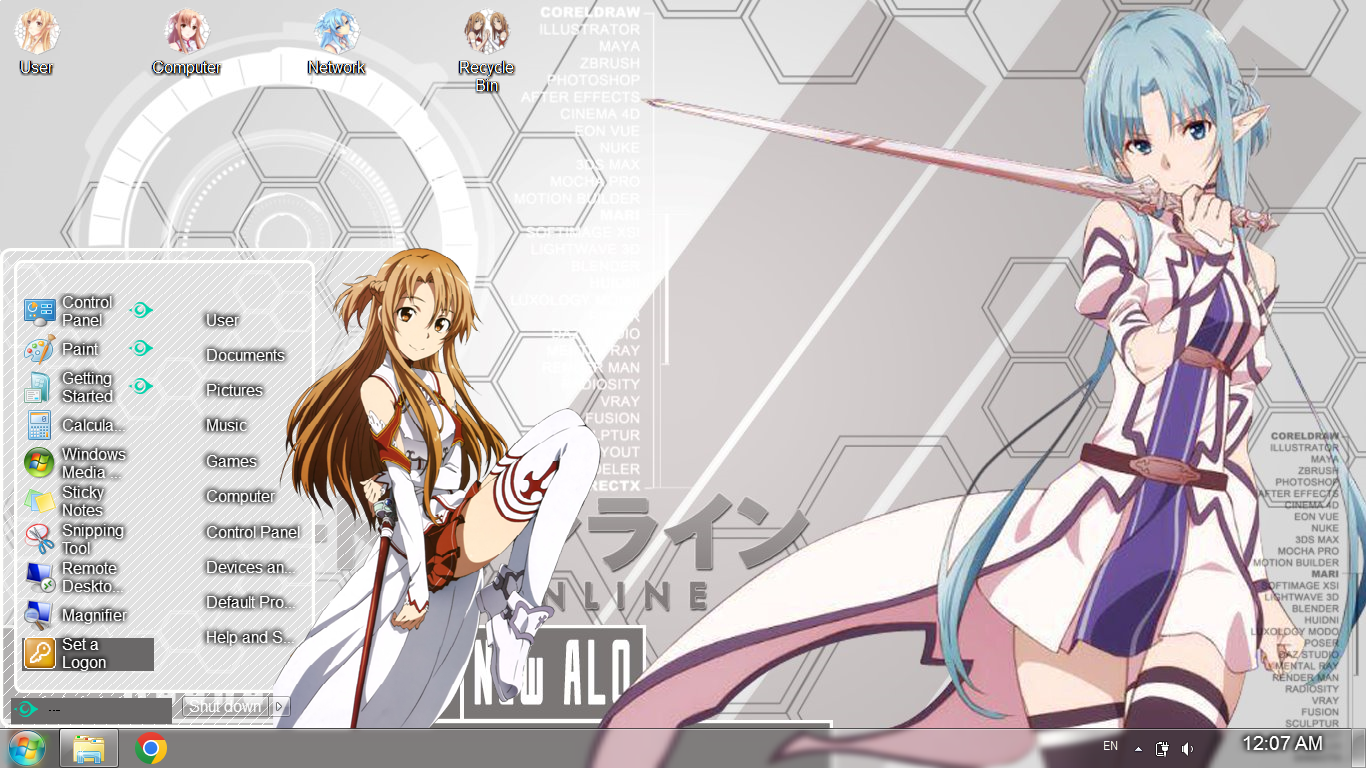Open User folder link in start menu
This screenshot has width=1366, height=768.
[222, 320]
